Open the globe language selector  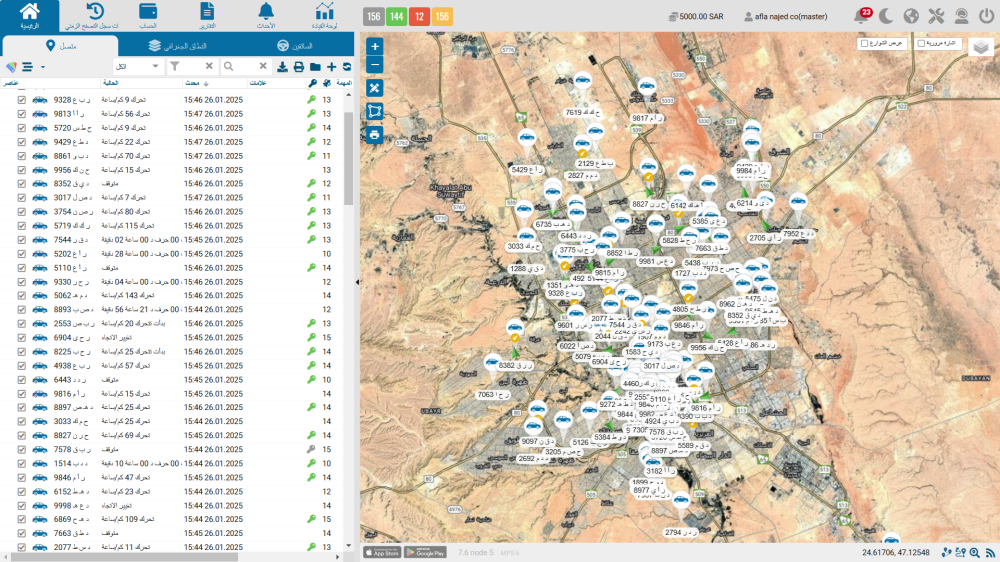click(x=911, y=16)
